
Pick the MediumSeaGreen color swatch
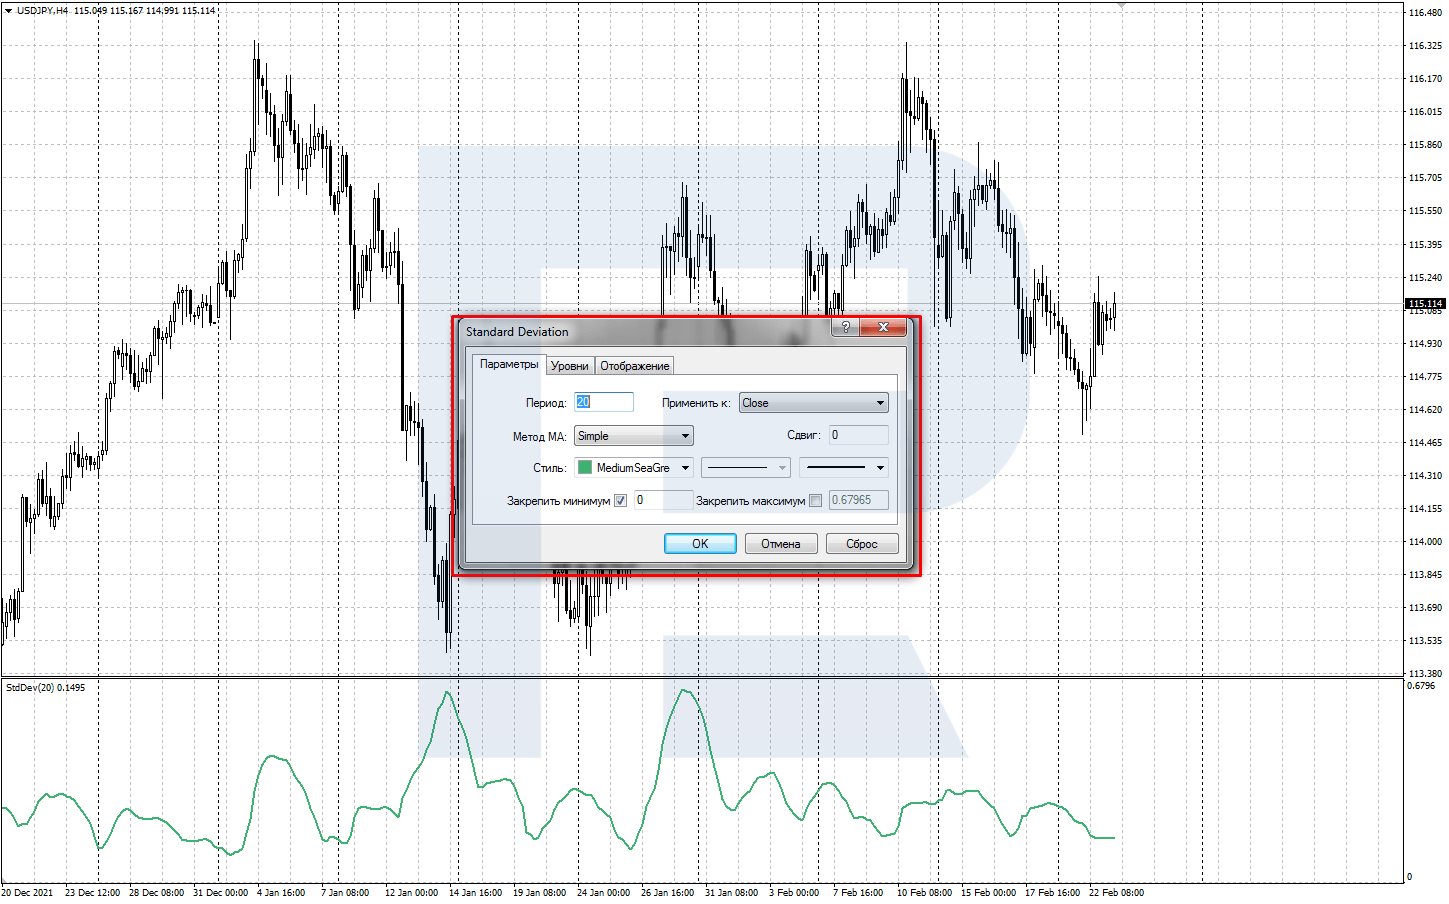(585, 467)
